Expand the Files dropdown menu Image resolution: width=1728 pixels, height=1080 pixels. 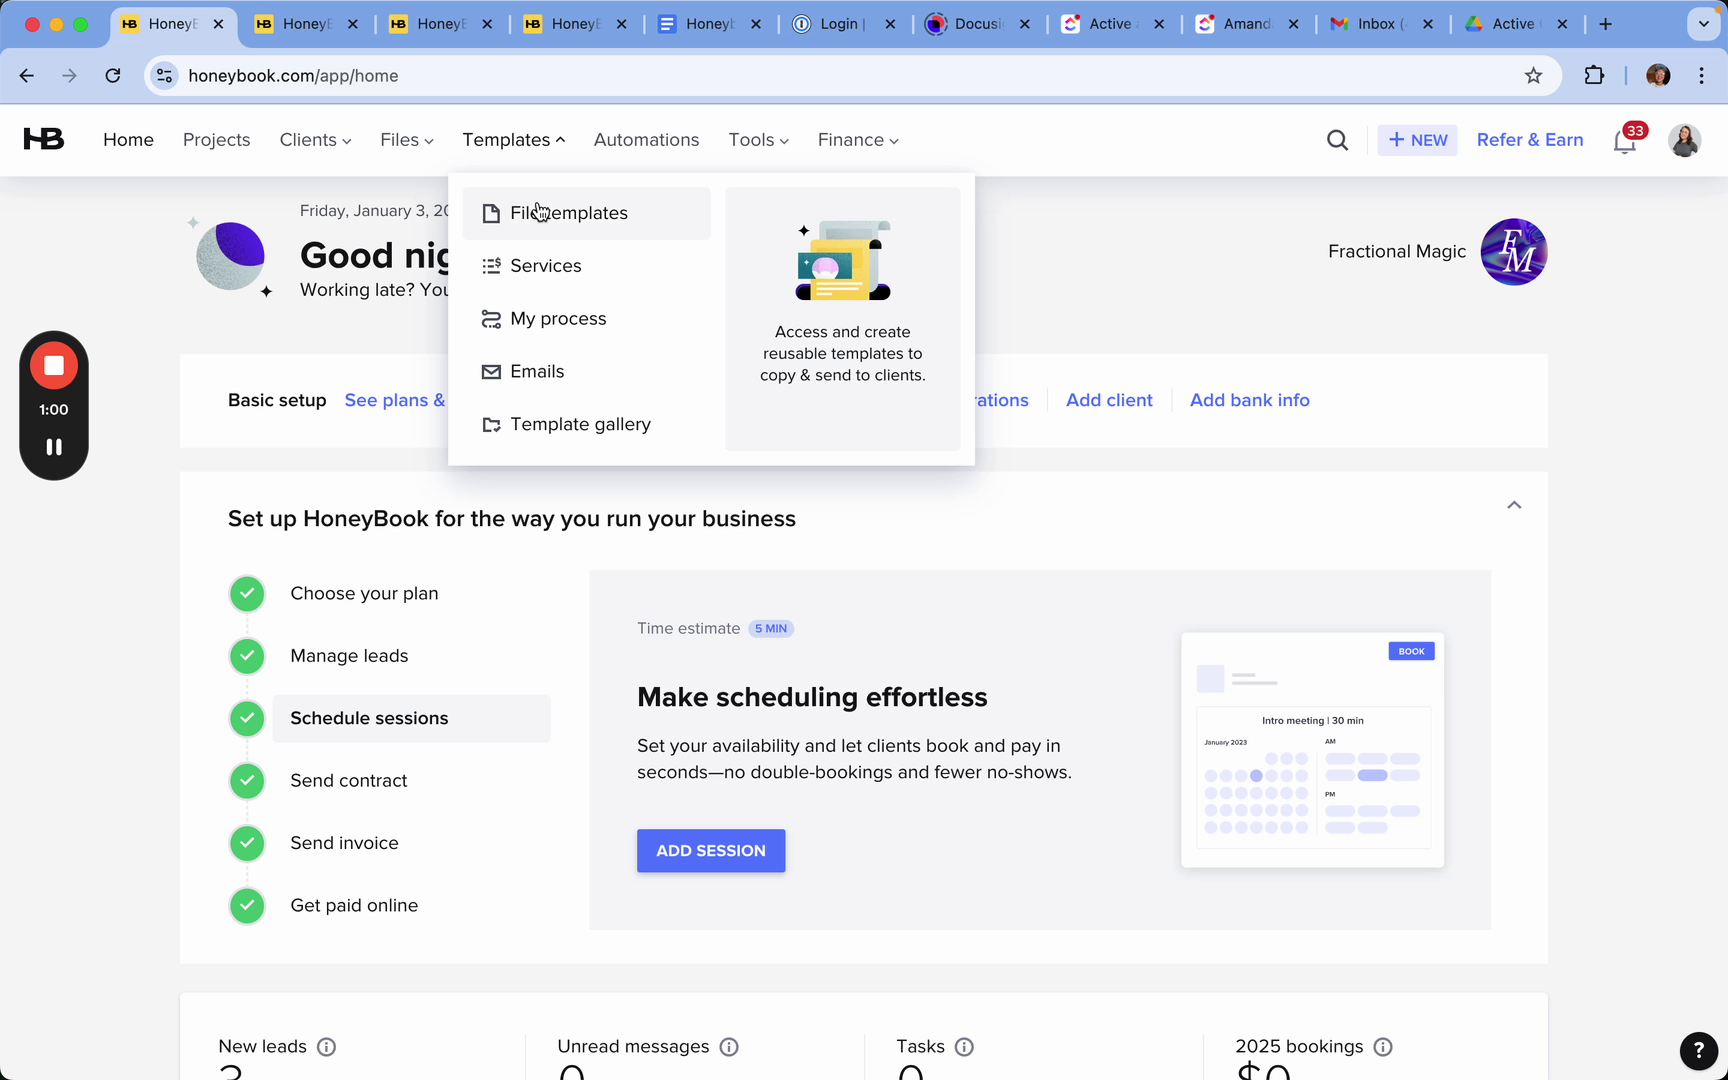pyautogui.click(x=407, y=140)
